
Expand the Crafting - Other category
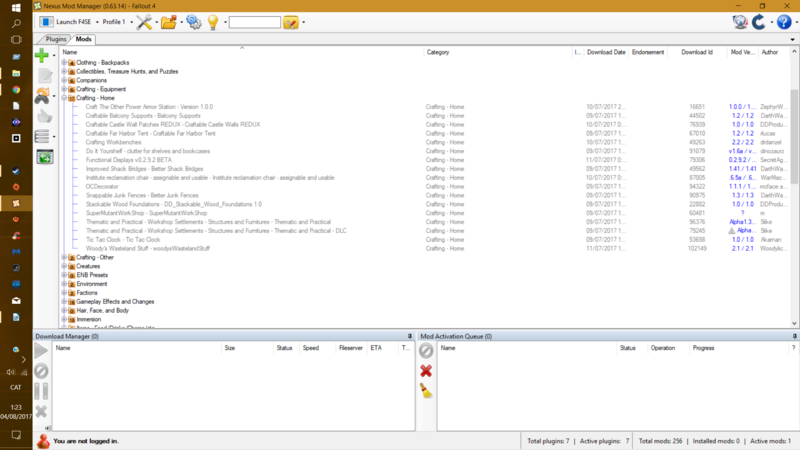tap(64, 257)
